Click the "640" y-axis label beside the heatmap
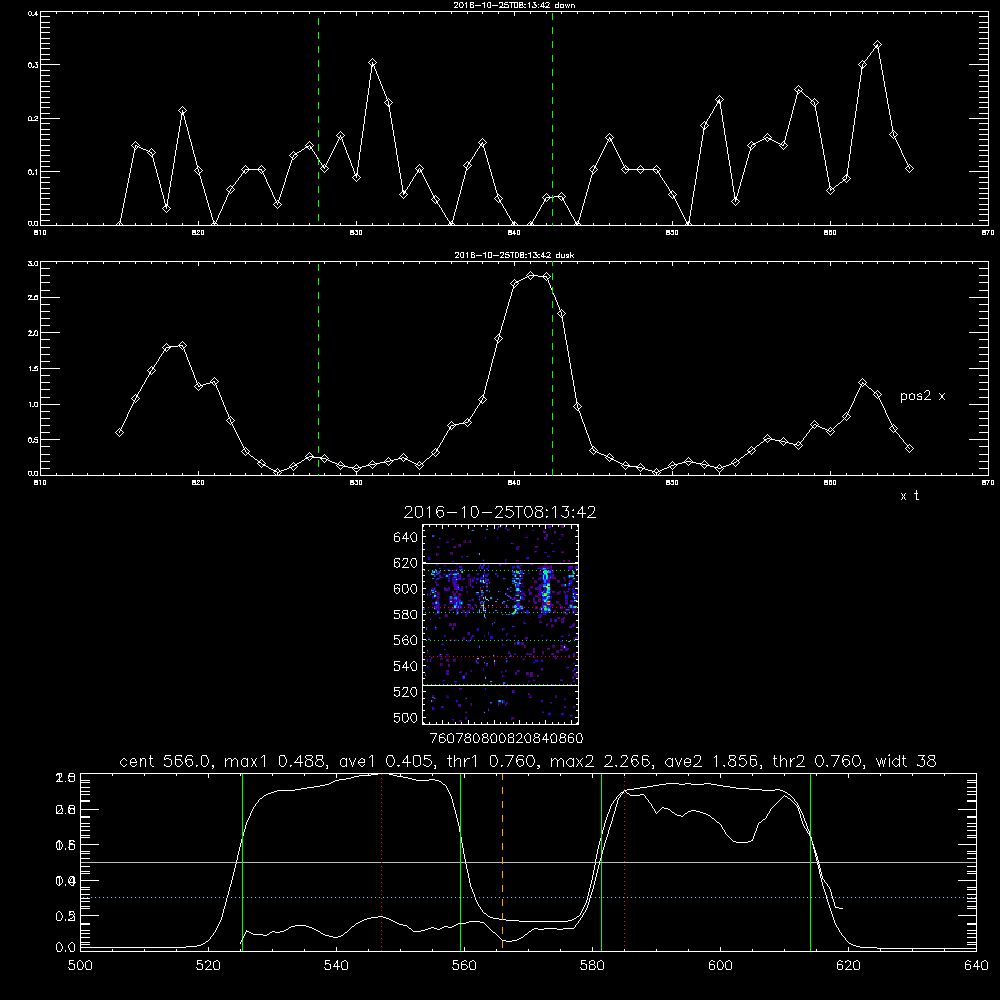1000x1000 pixels. 406,538
